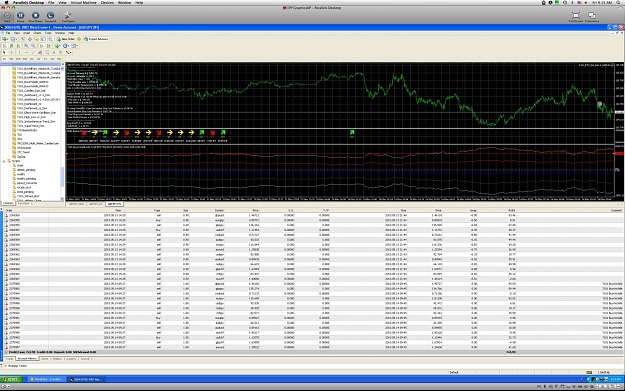Click Parallels Pause icon
The width and height of the screenshot is (625, 391).
[20, 16]
